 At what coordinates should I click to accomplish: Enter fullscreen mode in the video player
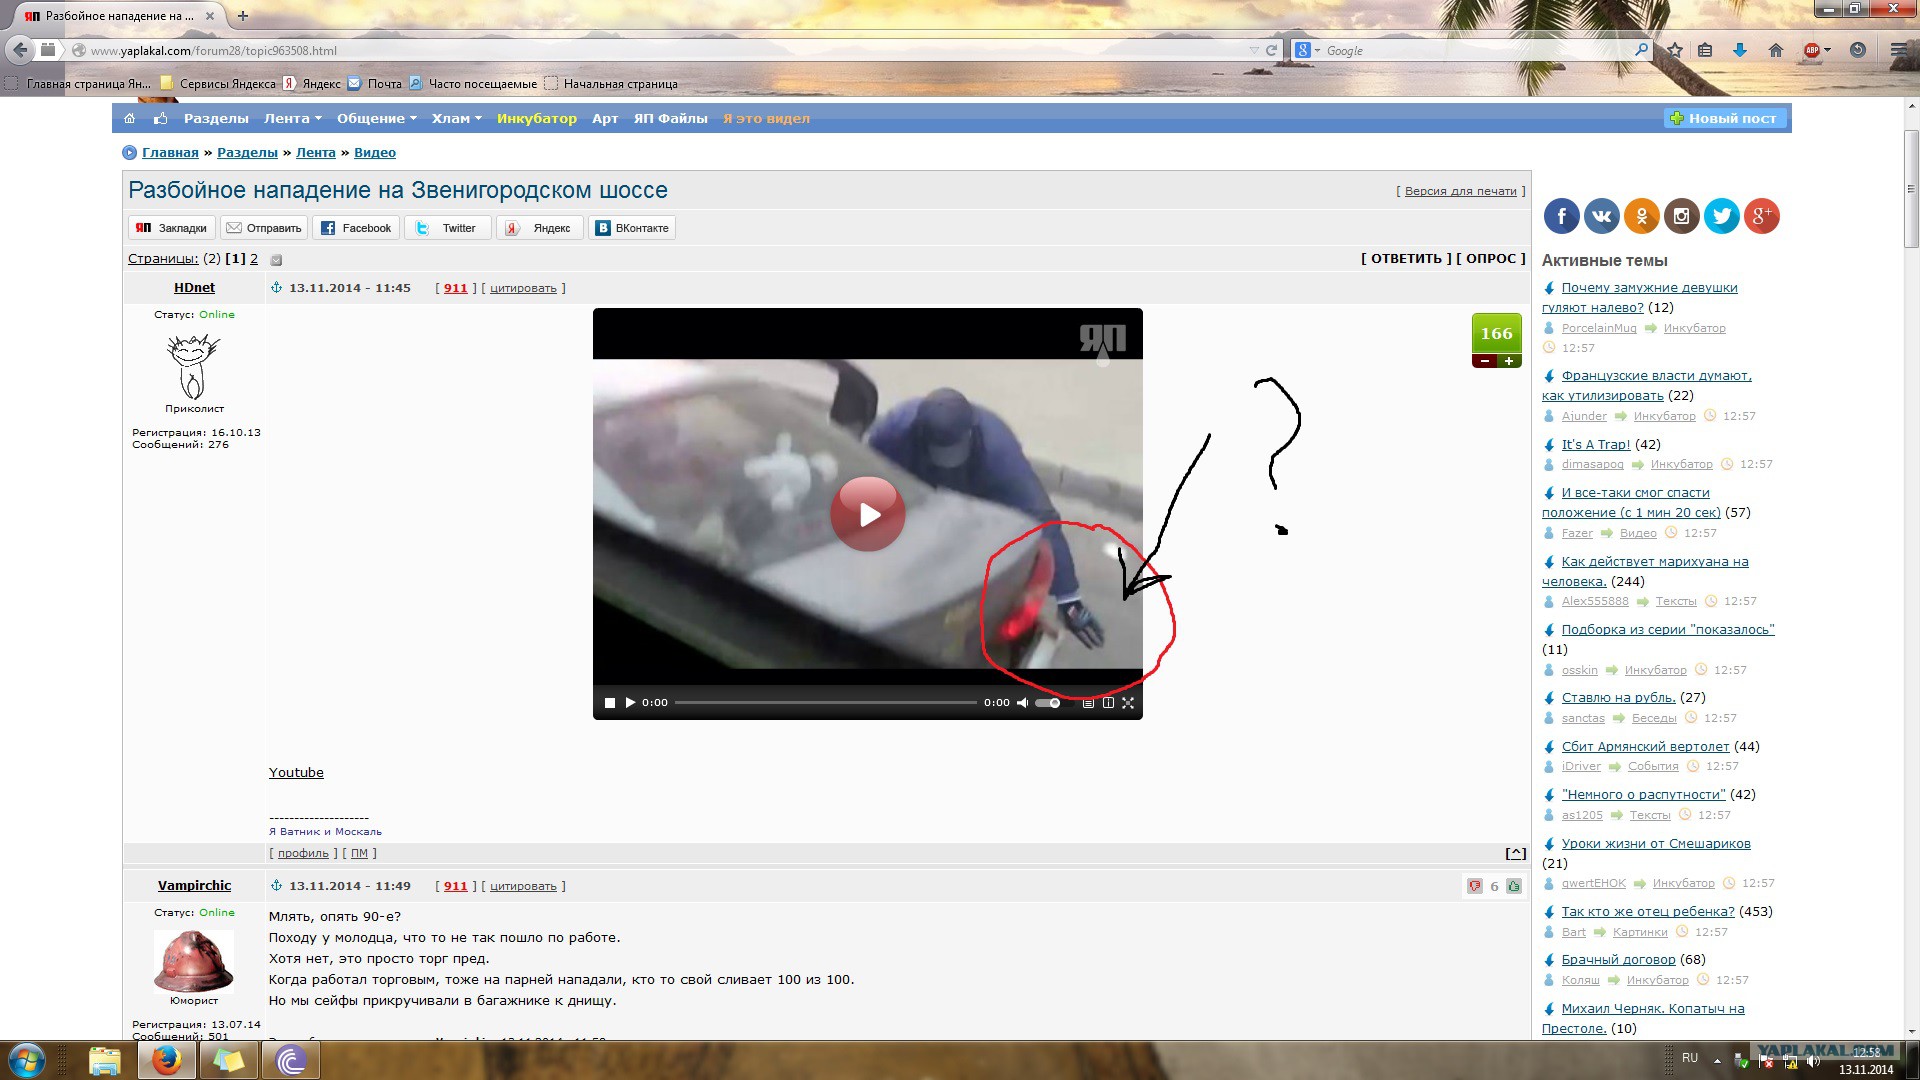[1128, 703]
